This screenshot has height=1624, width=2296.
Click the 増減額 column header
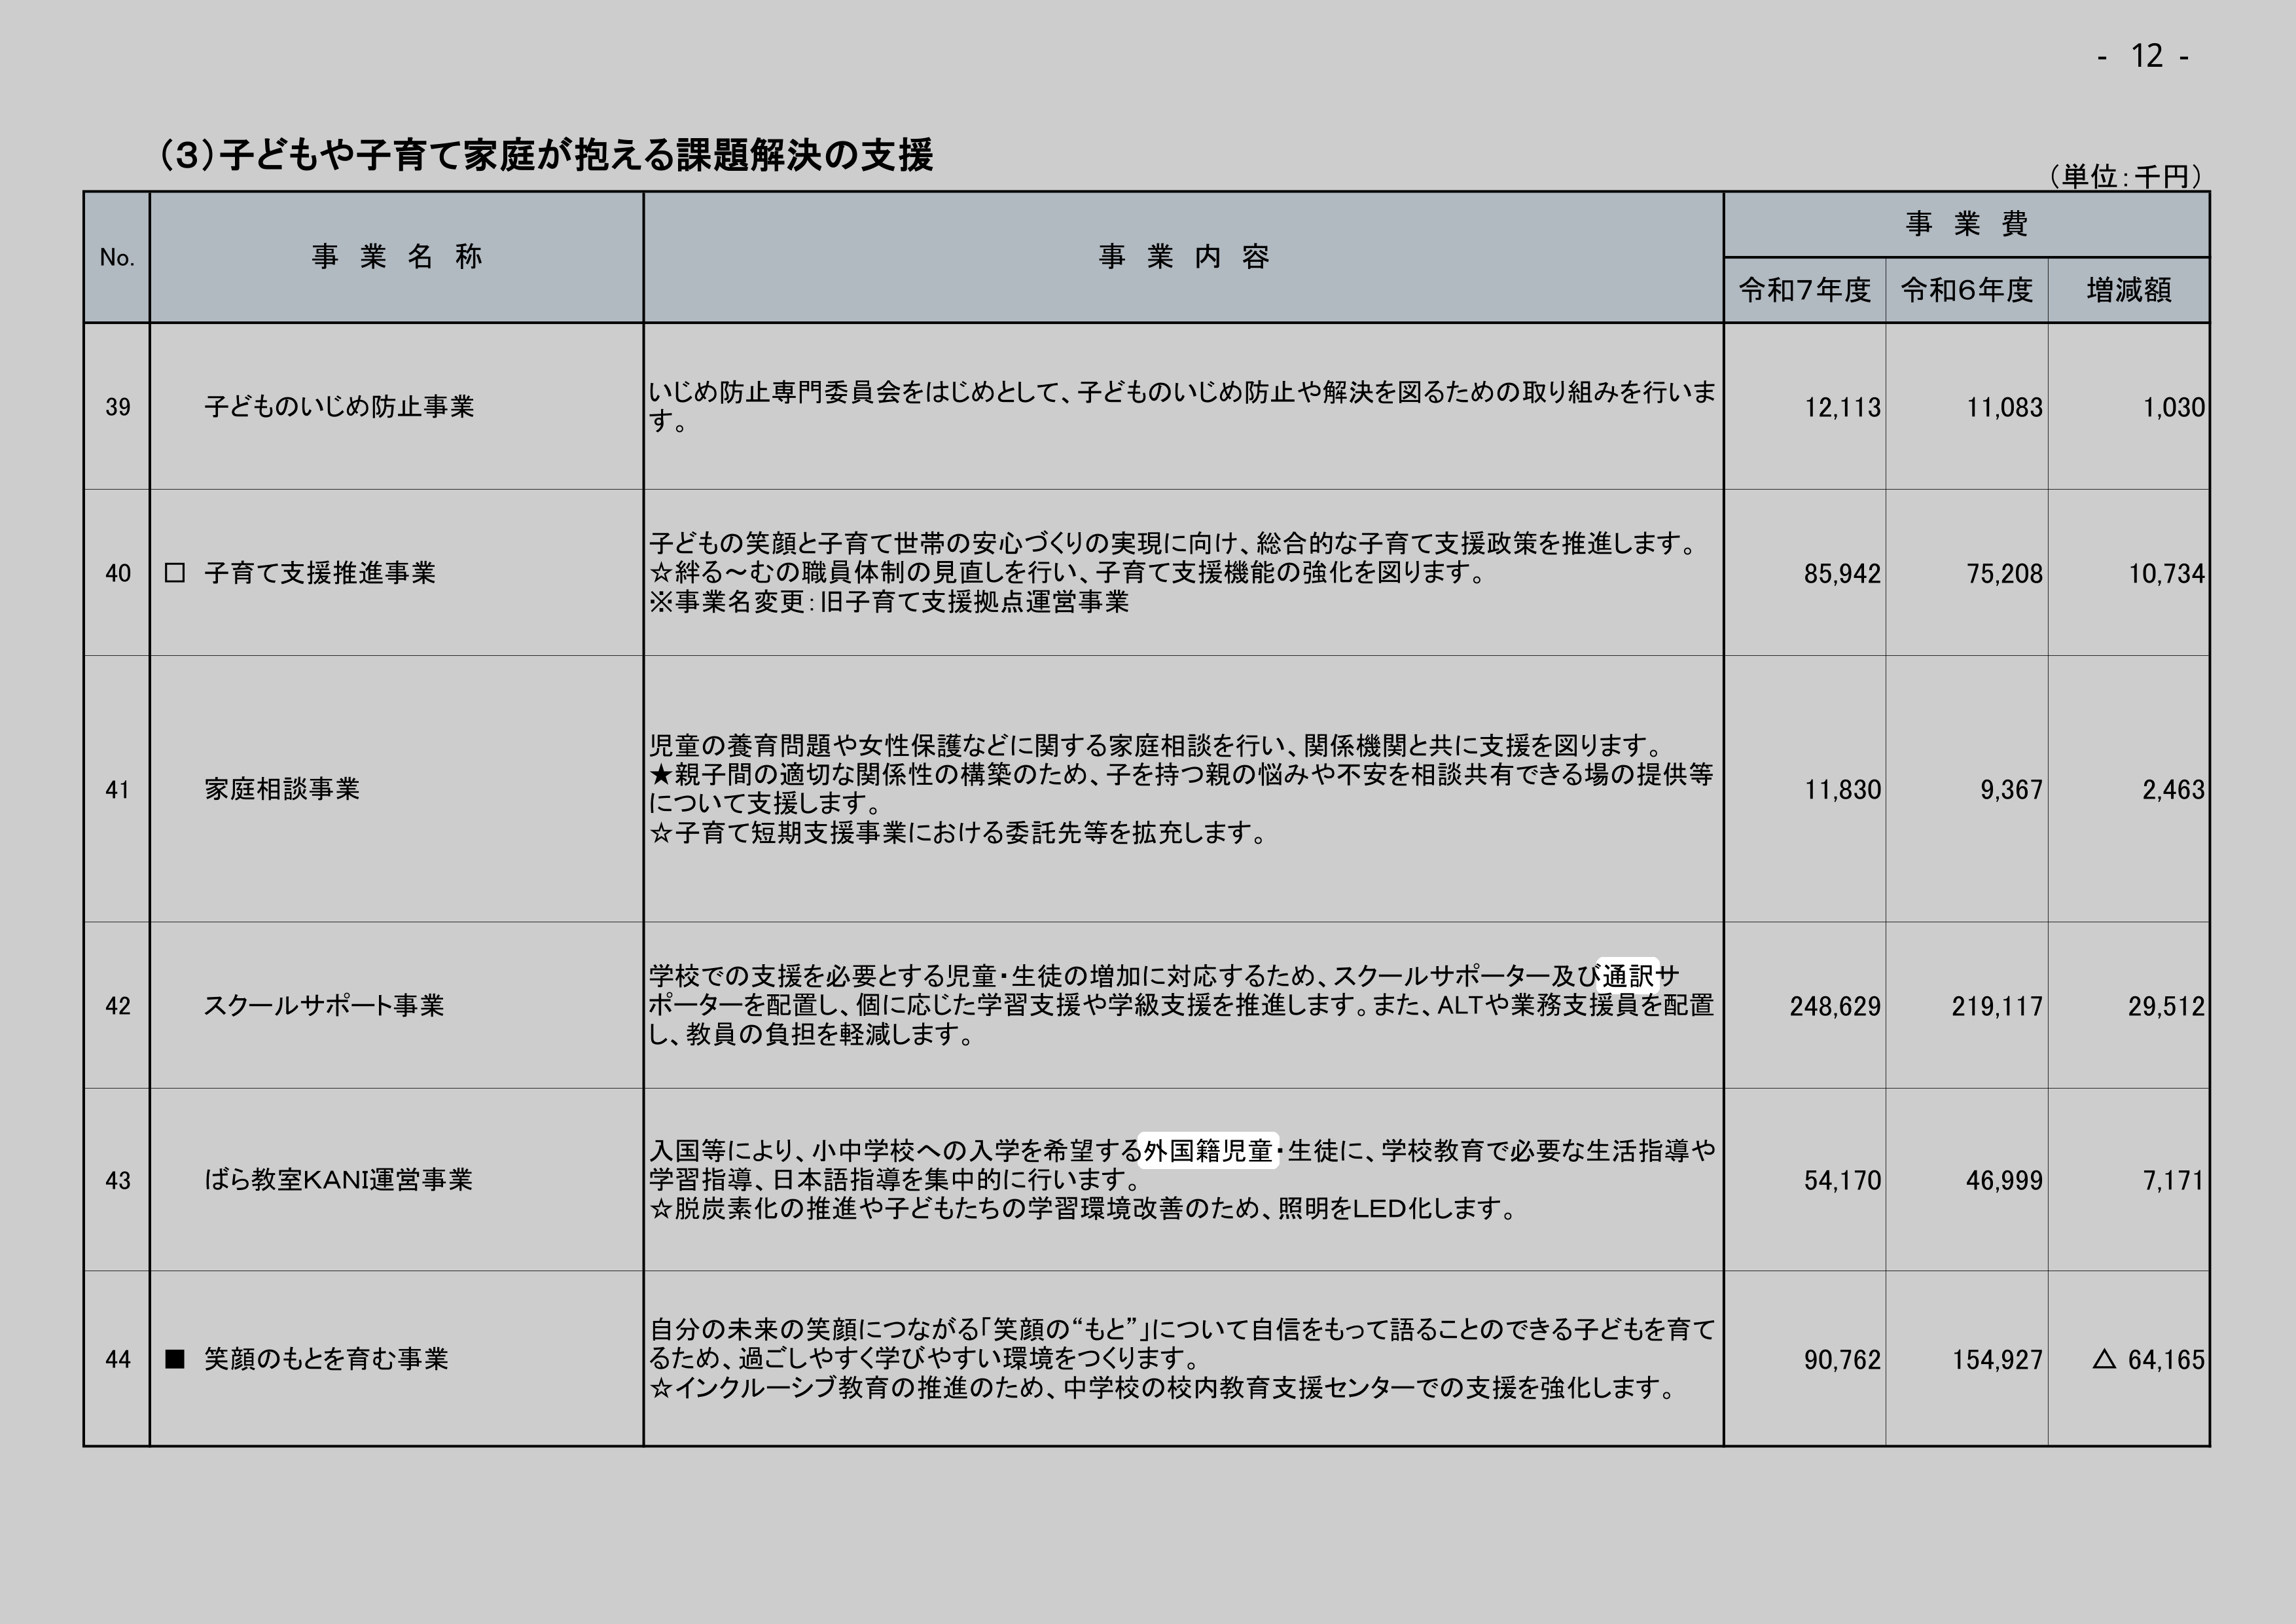tap(2129, 290)
